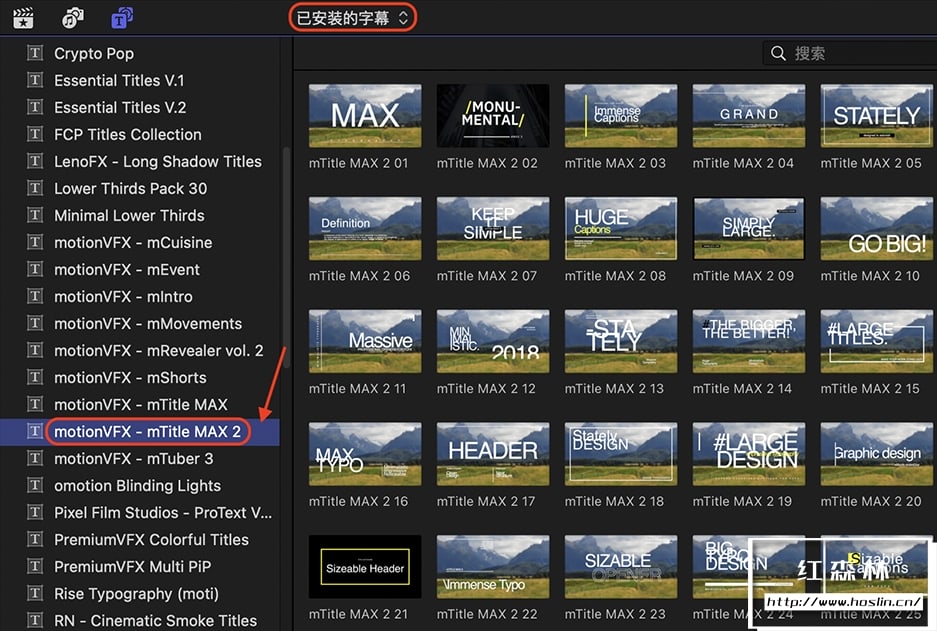Click the title icon beside Lower Thirds Pack 30
937x631 pixels.
pos(35,188)
